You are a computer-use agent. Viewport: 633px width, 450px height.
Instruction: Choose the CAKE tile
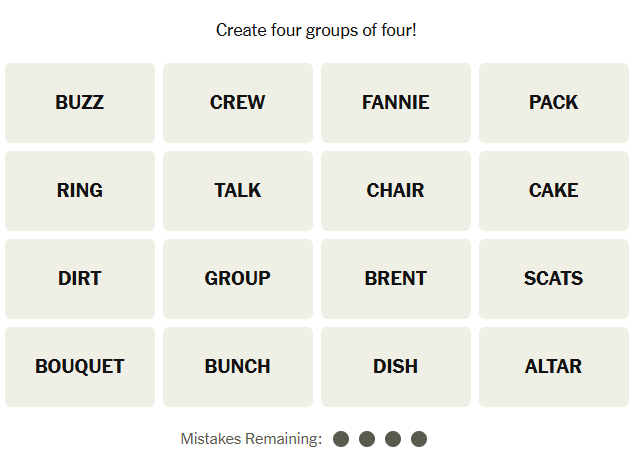[554, 191]
